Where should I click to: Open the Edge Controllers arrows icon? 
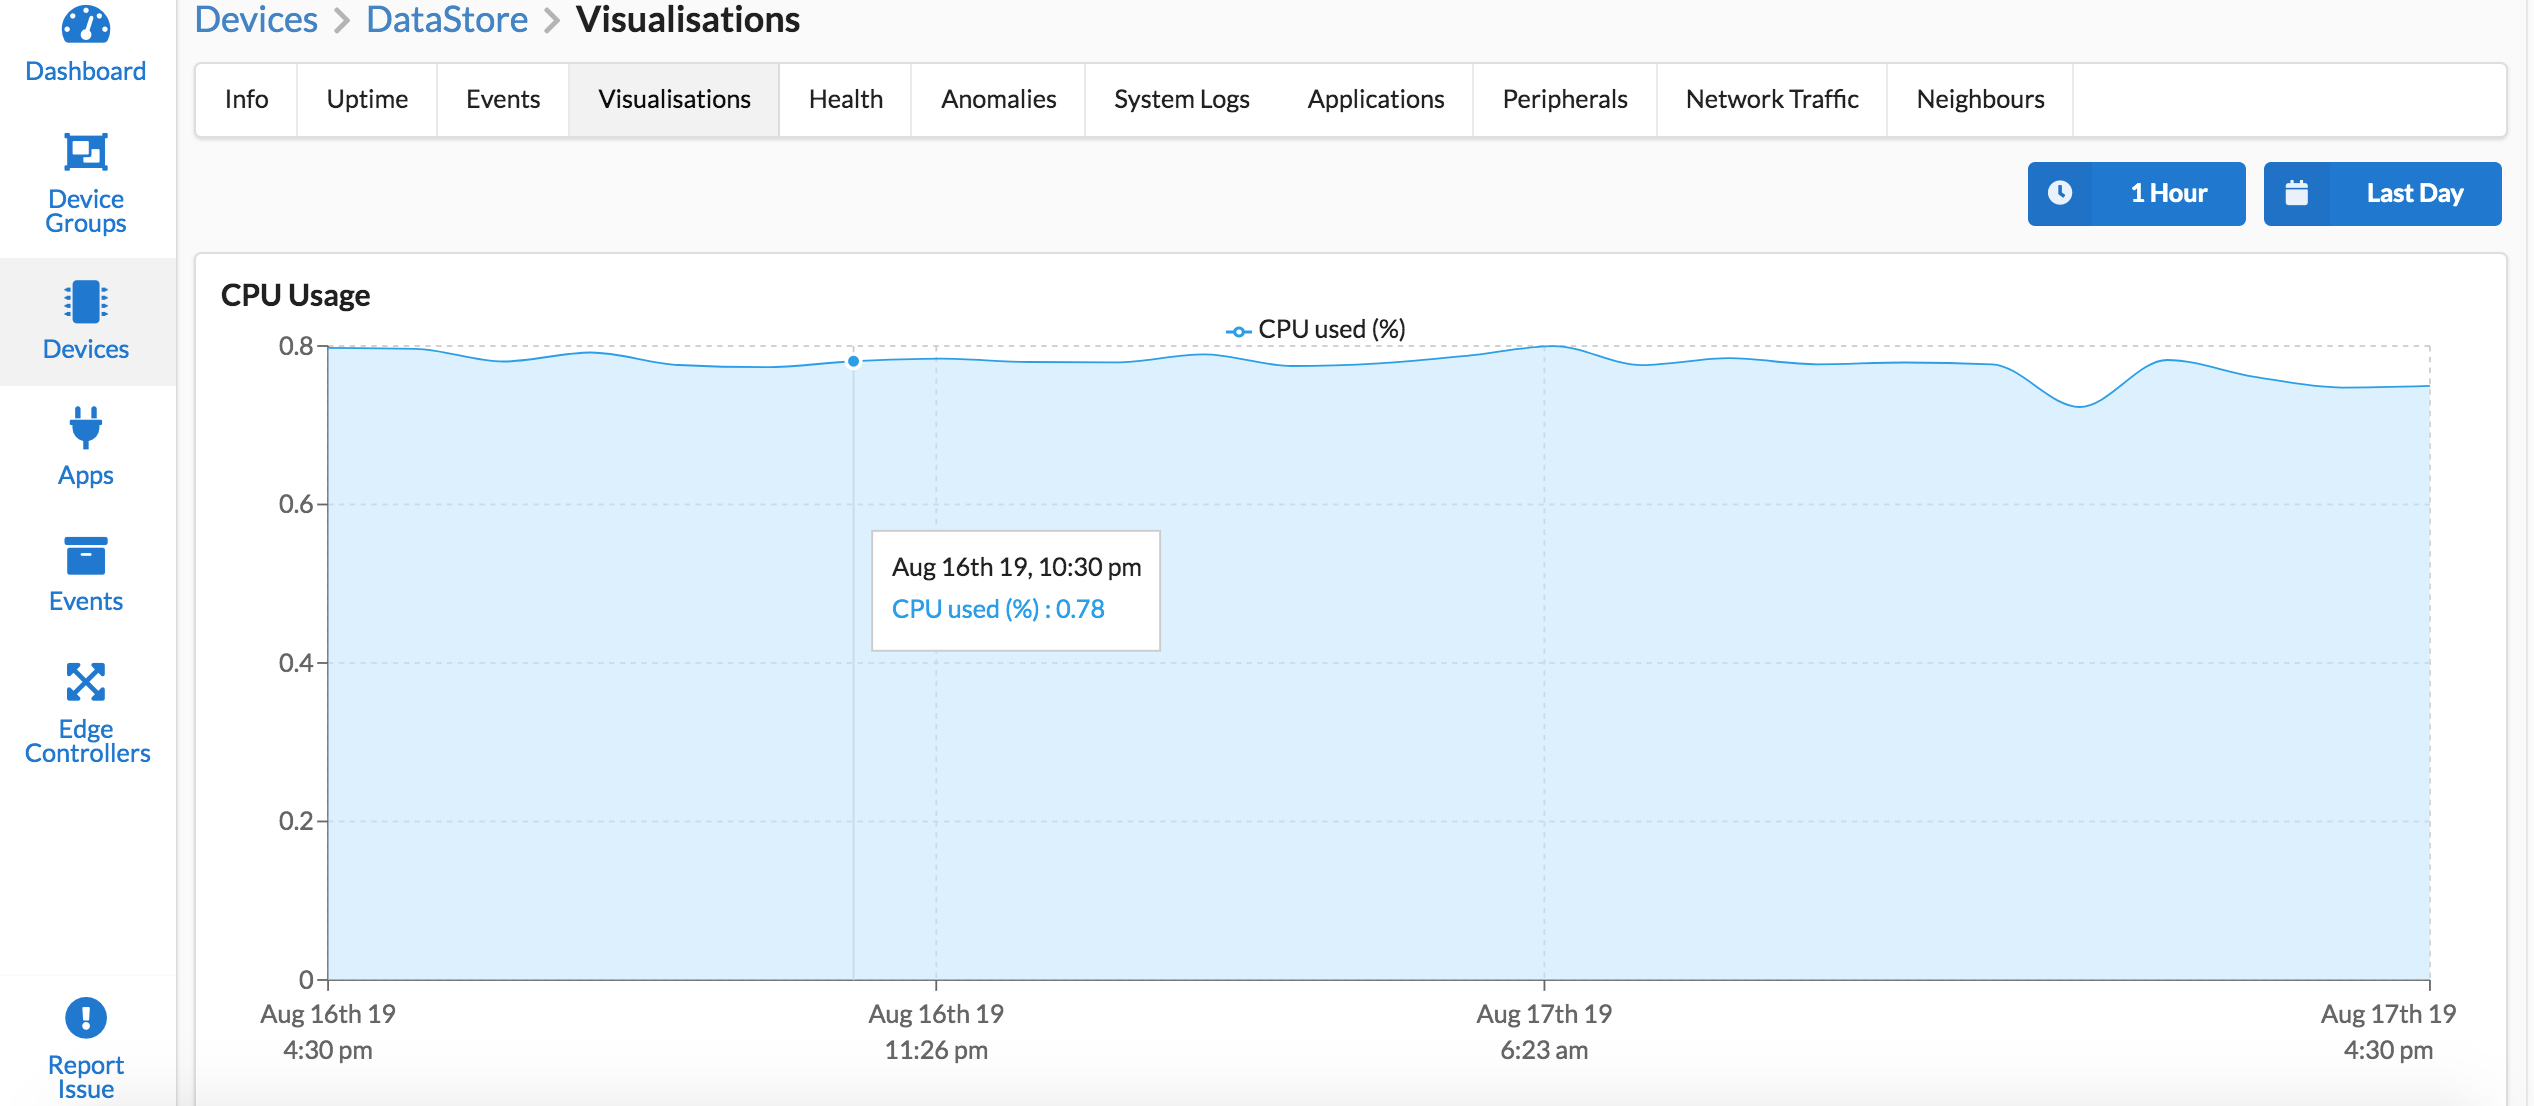86,682
